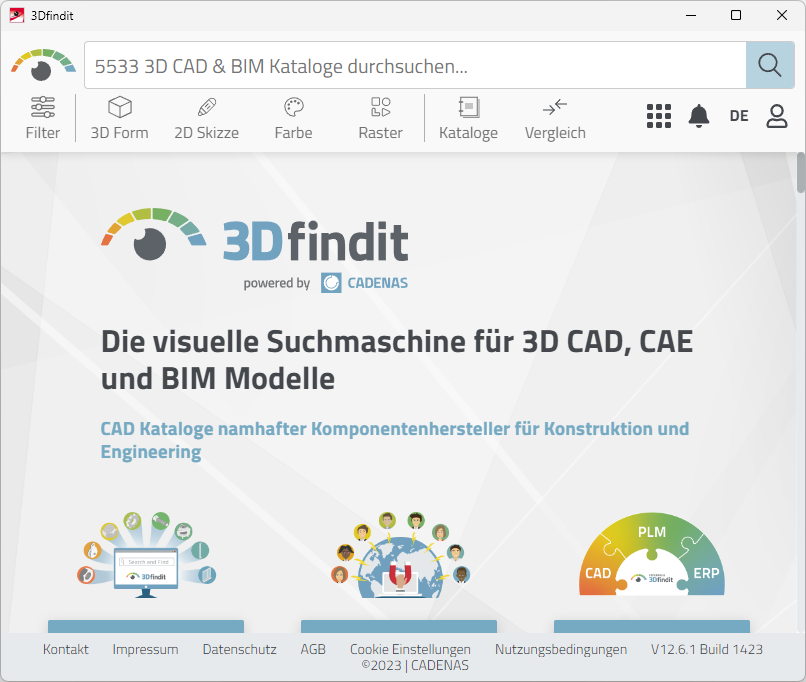Click the ©2023 | CADENAS copyright text
The image size is (806, 682).
tap(415, 665)
